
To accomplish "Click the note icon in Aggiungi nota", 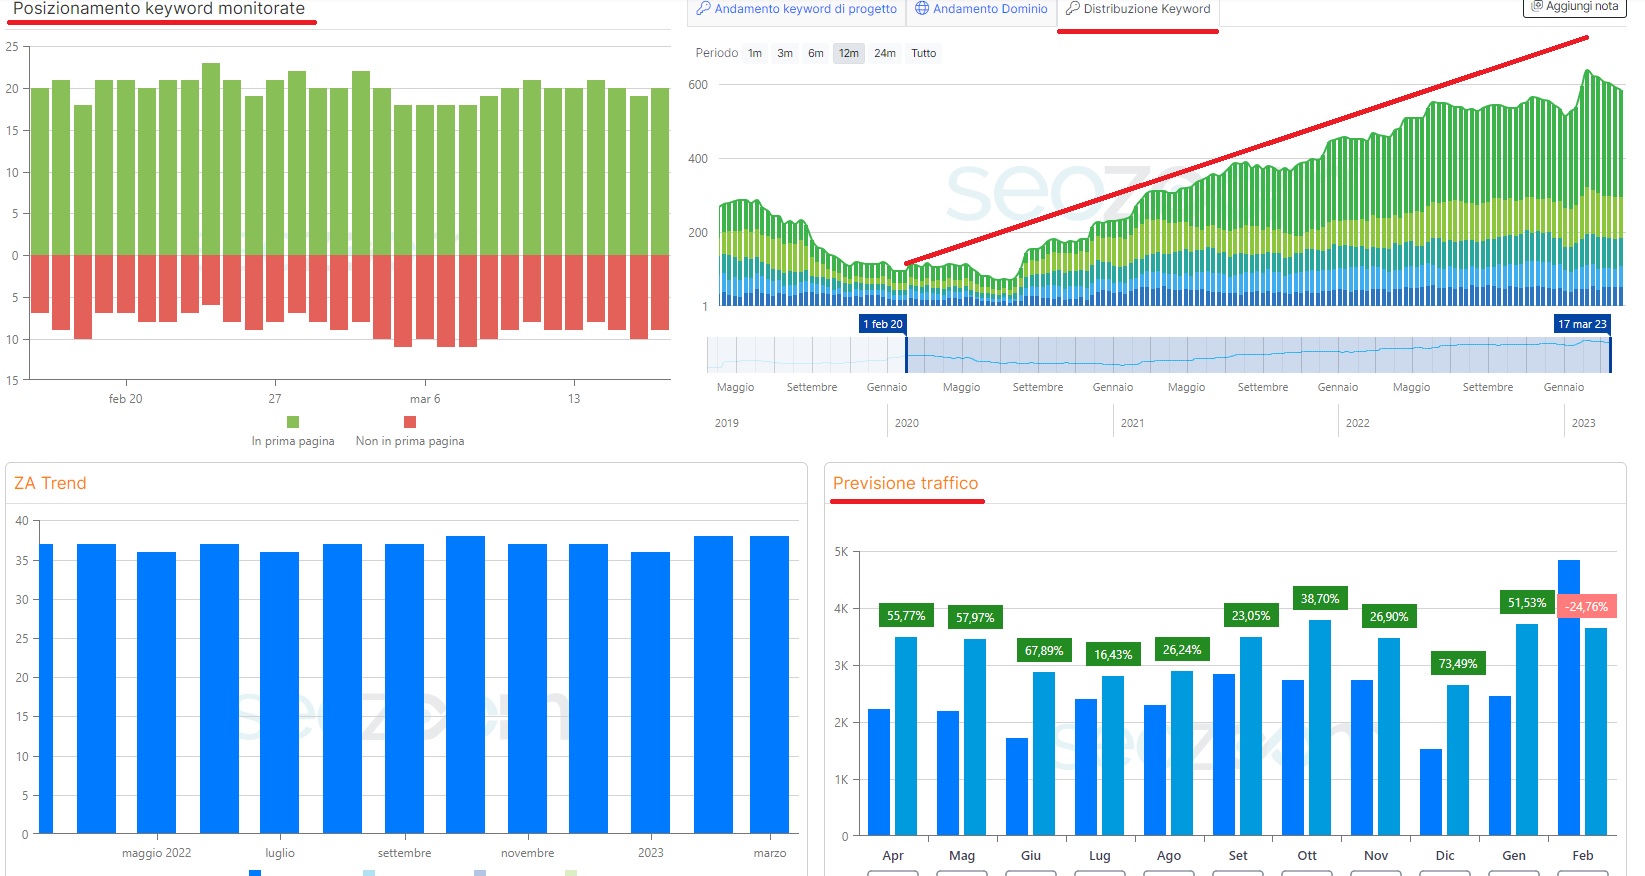I will tap(1537, 6).
